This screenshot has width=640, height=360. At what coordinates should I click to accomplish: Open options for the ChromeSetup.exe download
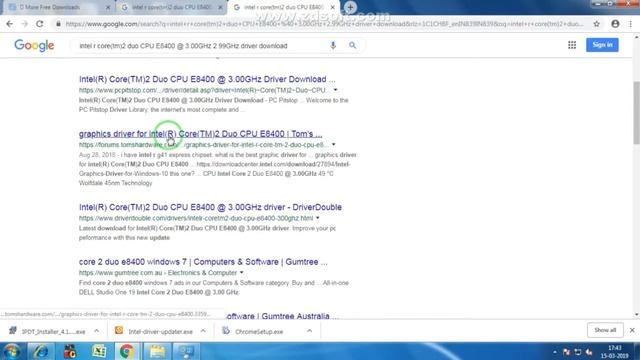(309, 331)
